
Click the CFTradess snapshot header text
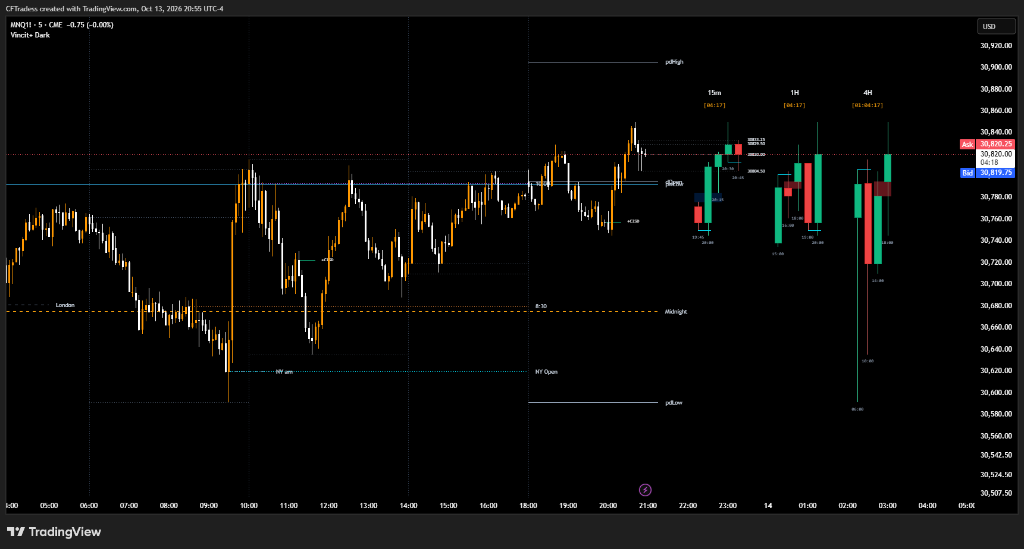114,8
